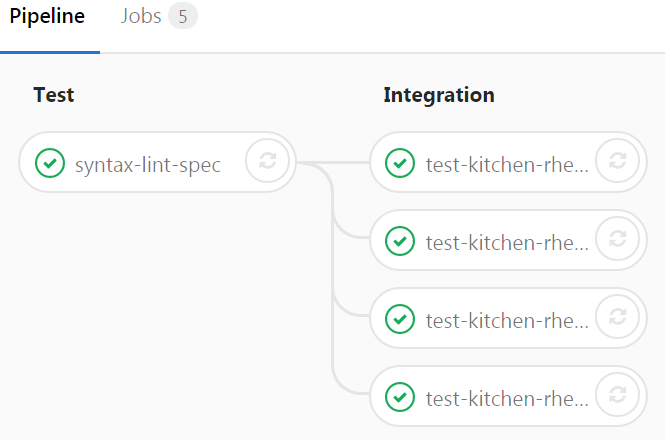This screenshot has width=665, height=440.
Task: Click the Jobs count badge showing 5
Action: click(183, 17)
